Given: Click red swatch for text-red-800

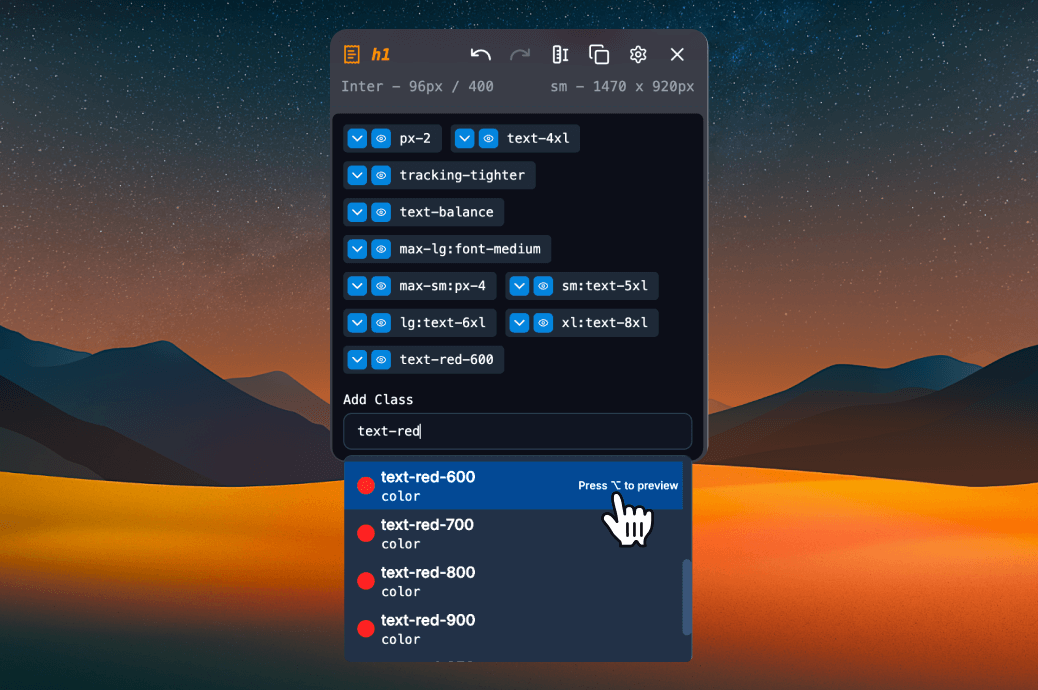Looking at the screenshot, I should (366, 581).
